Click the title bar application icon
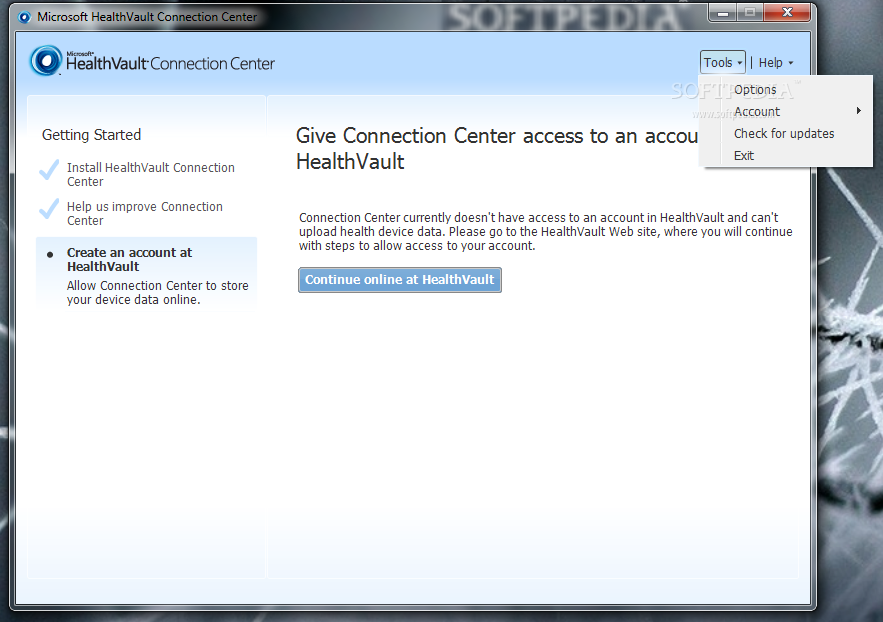This screenshot has height=622, width=883. point(24,17)
